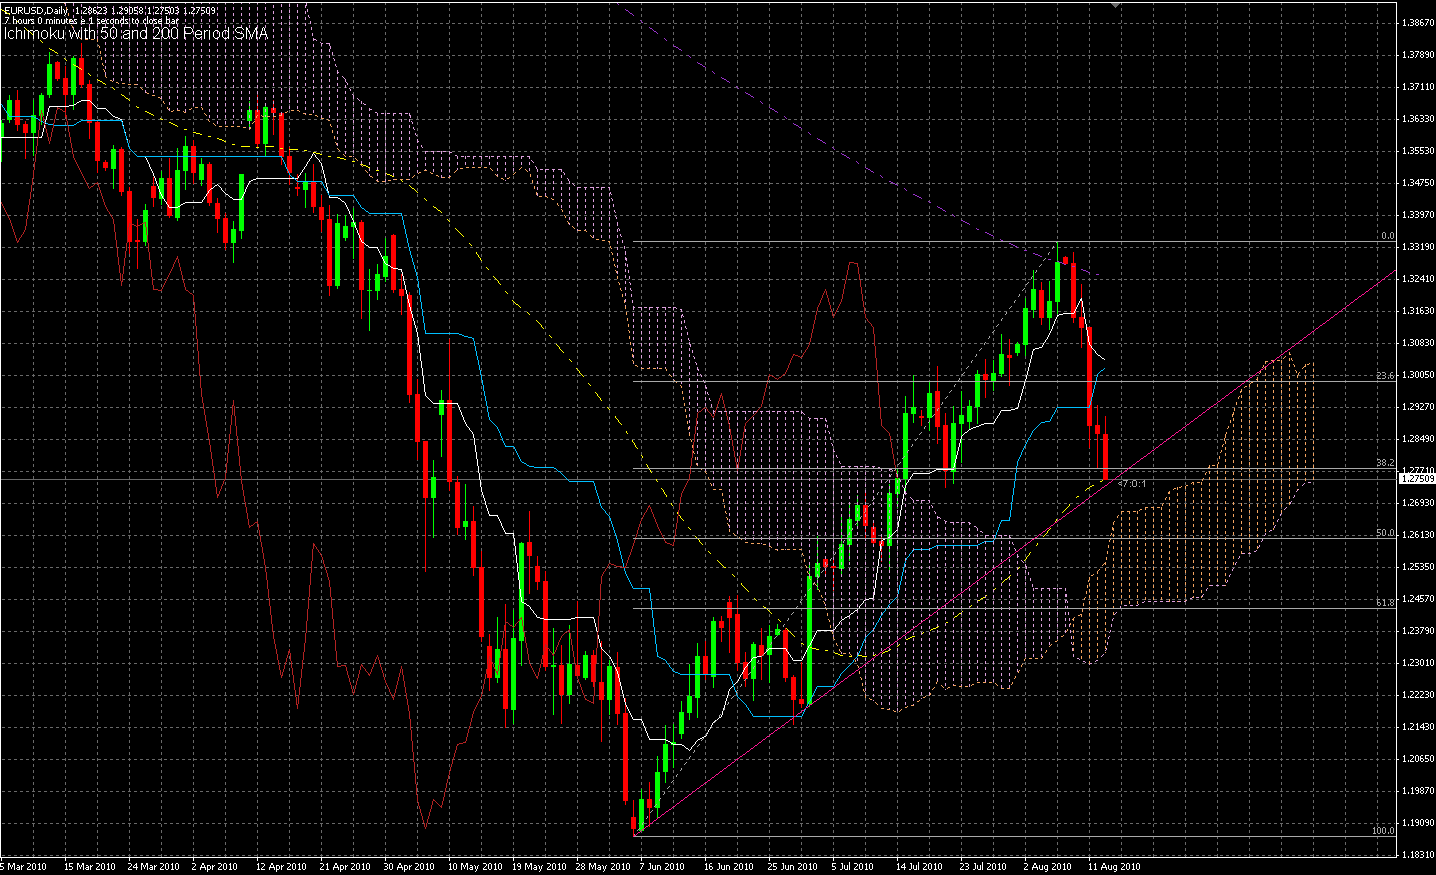Click the 1.36330 price scale value
1436x875 pixels.
coord(1419,119)
